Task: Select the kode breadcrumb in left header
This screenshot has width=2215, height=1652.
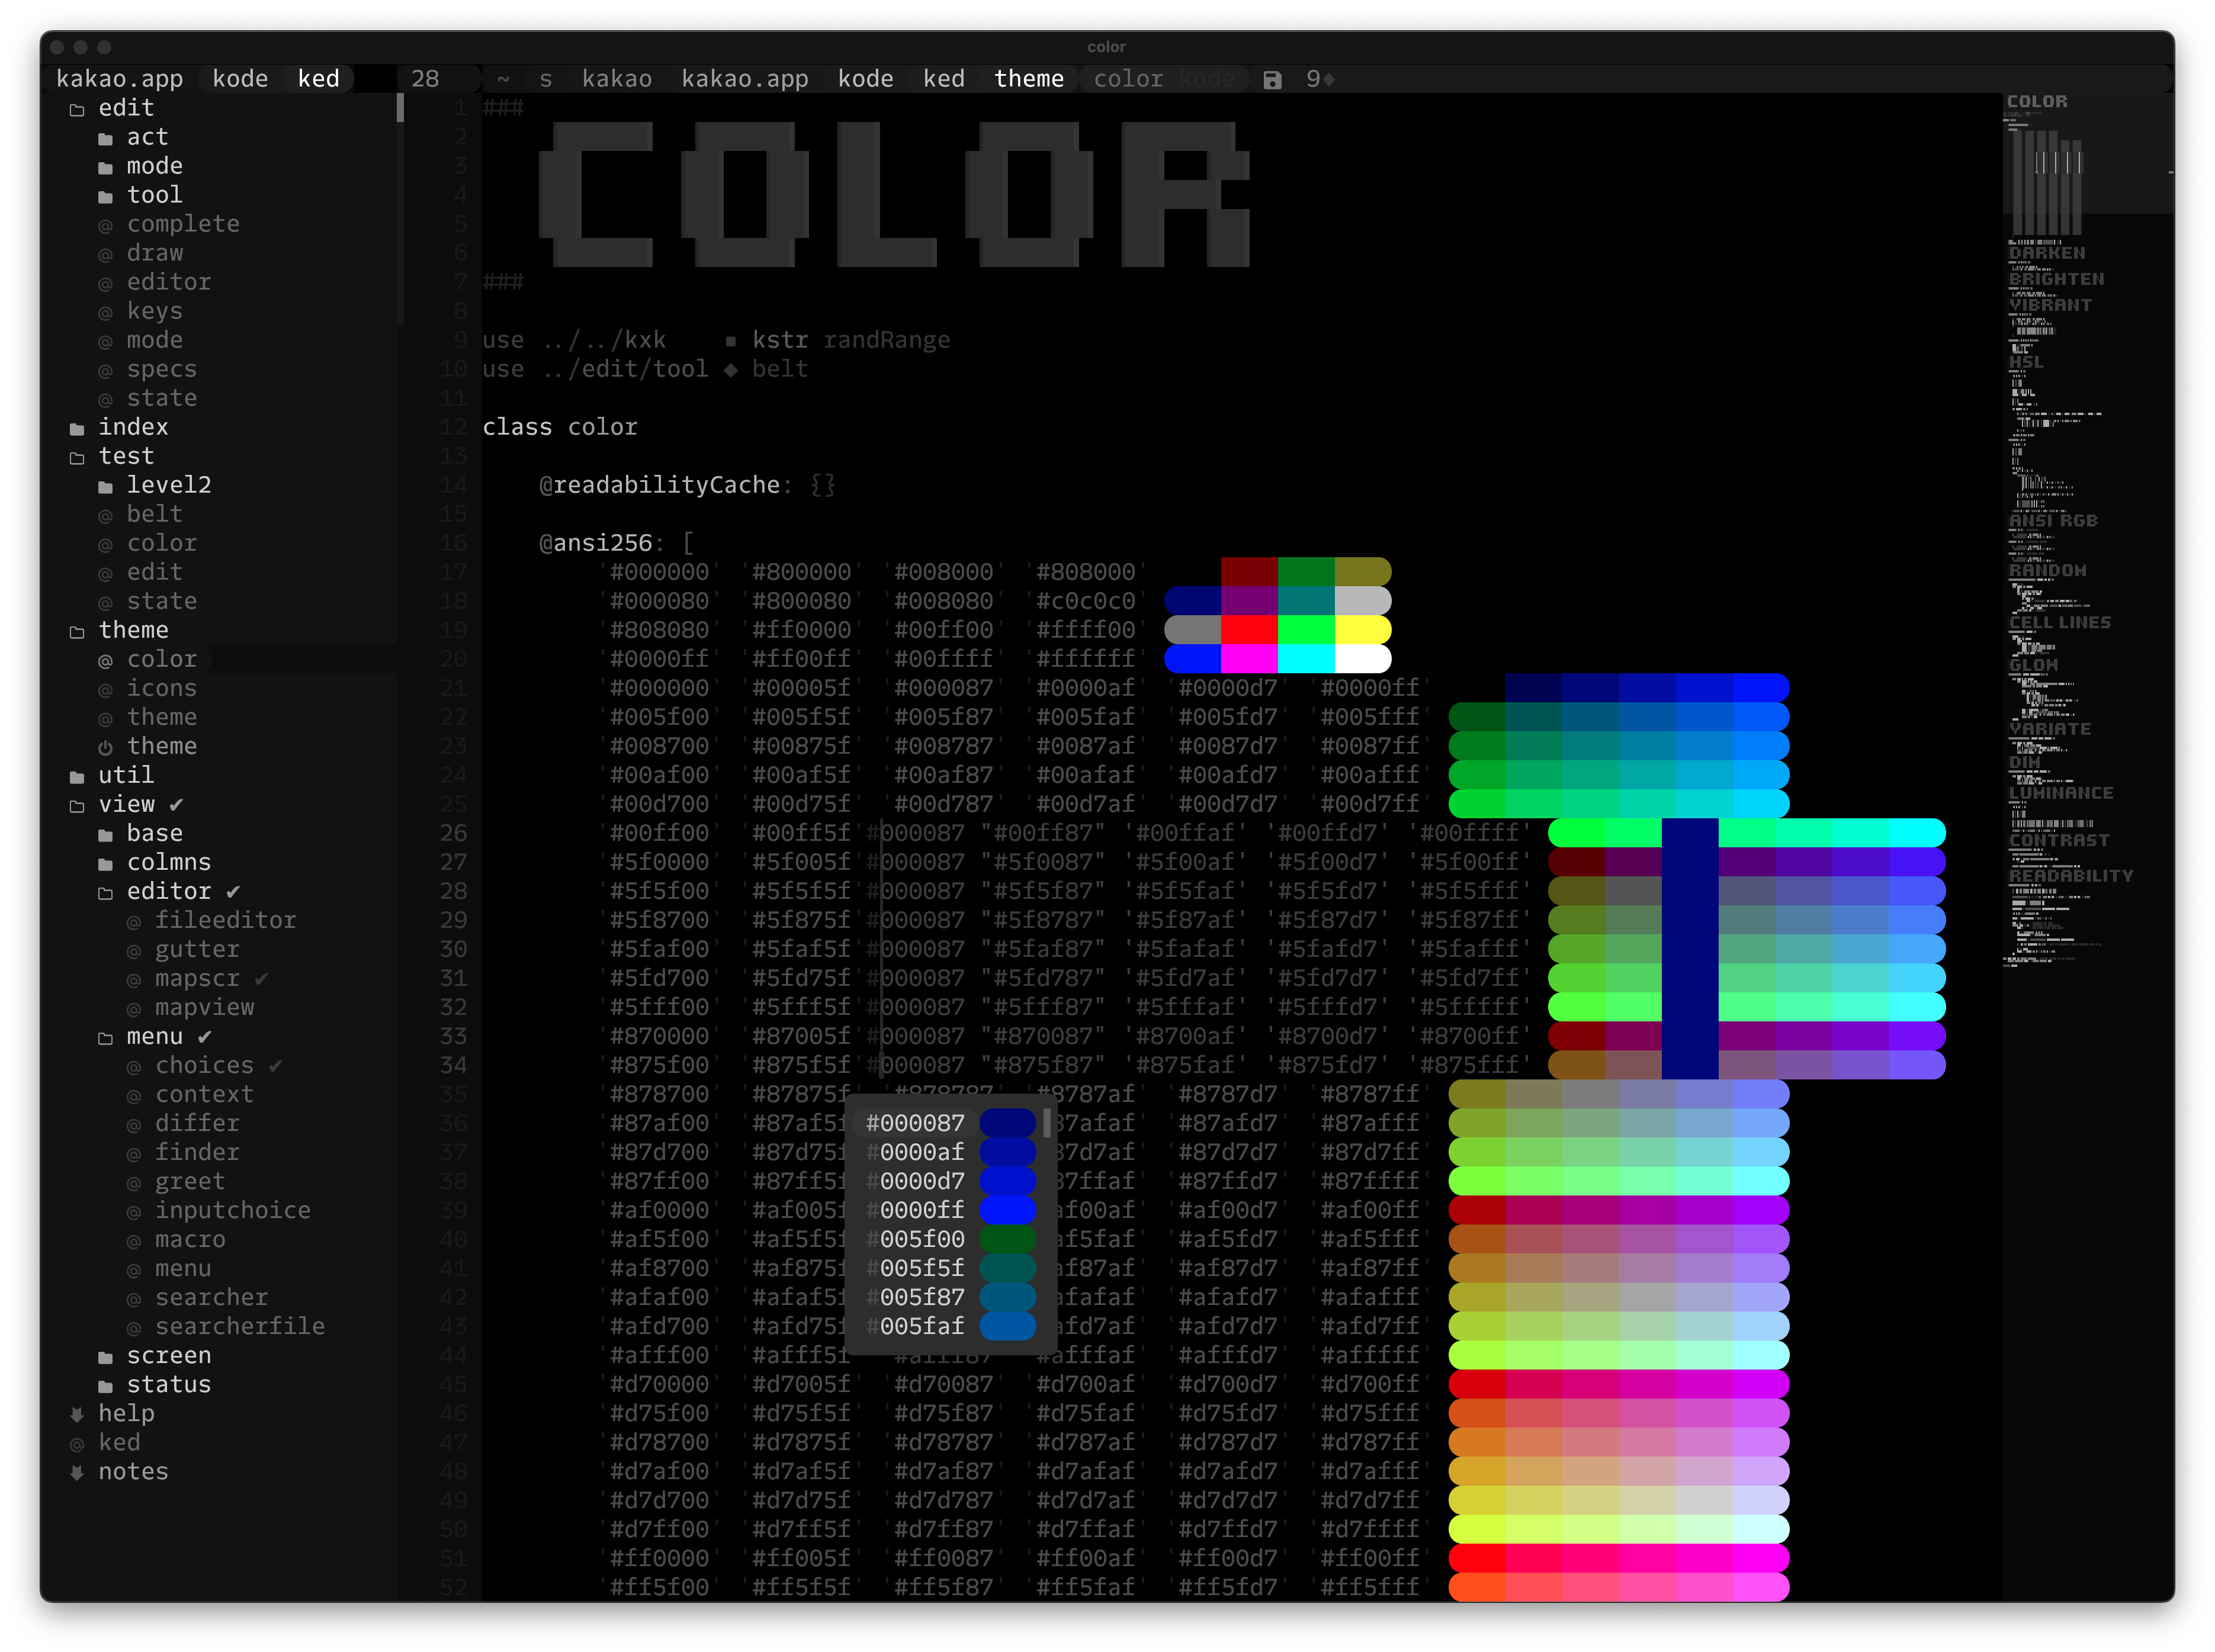Action: pyautogui.click(x=240, y=79)
